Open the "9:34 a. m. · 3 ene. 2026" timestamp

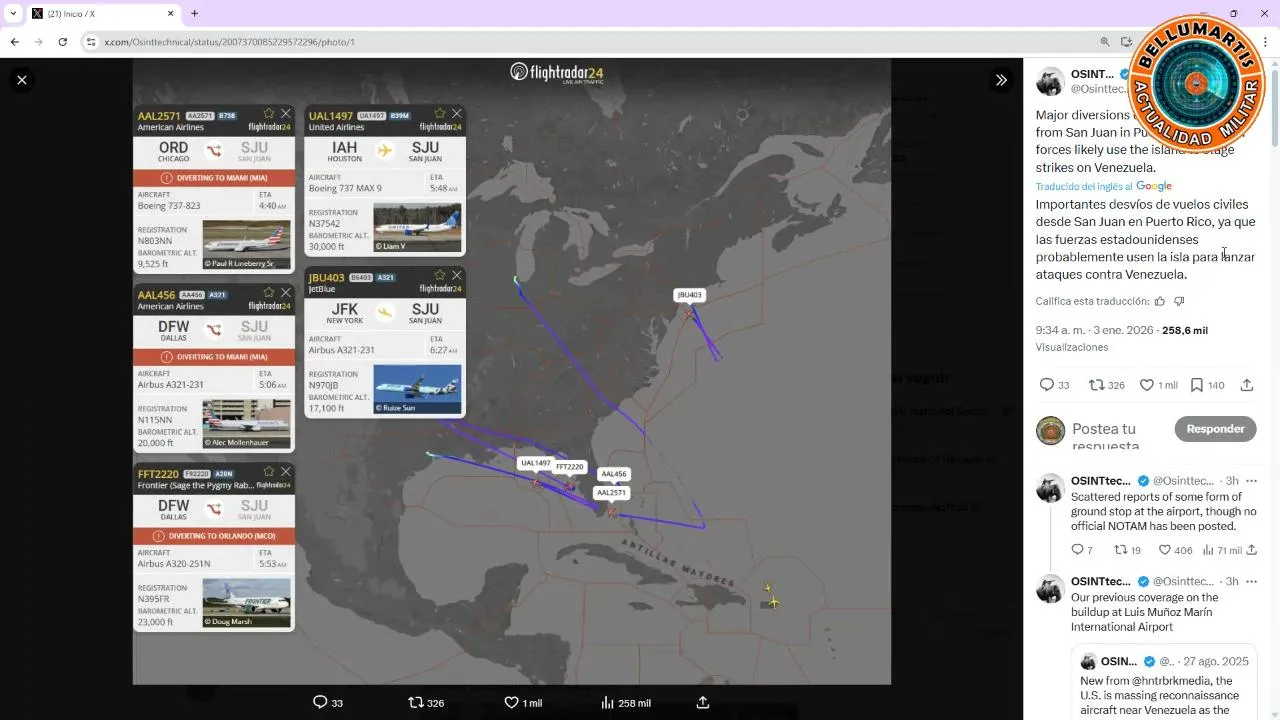tap(1095, 330)
